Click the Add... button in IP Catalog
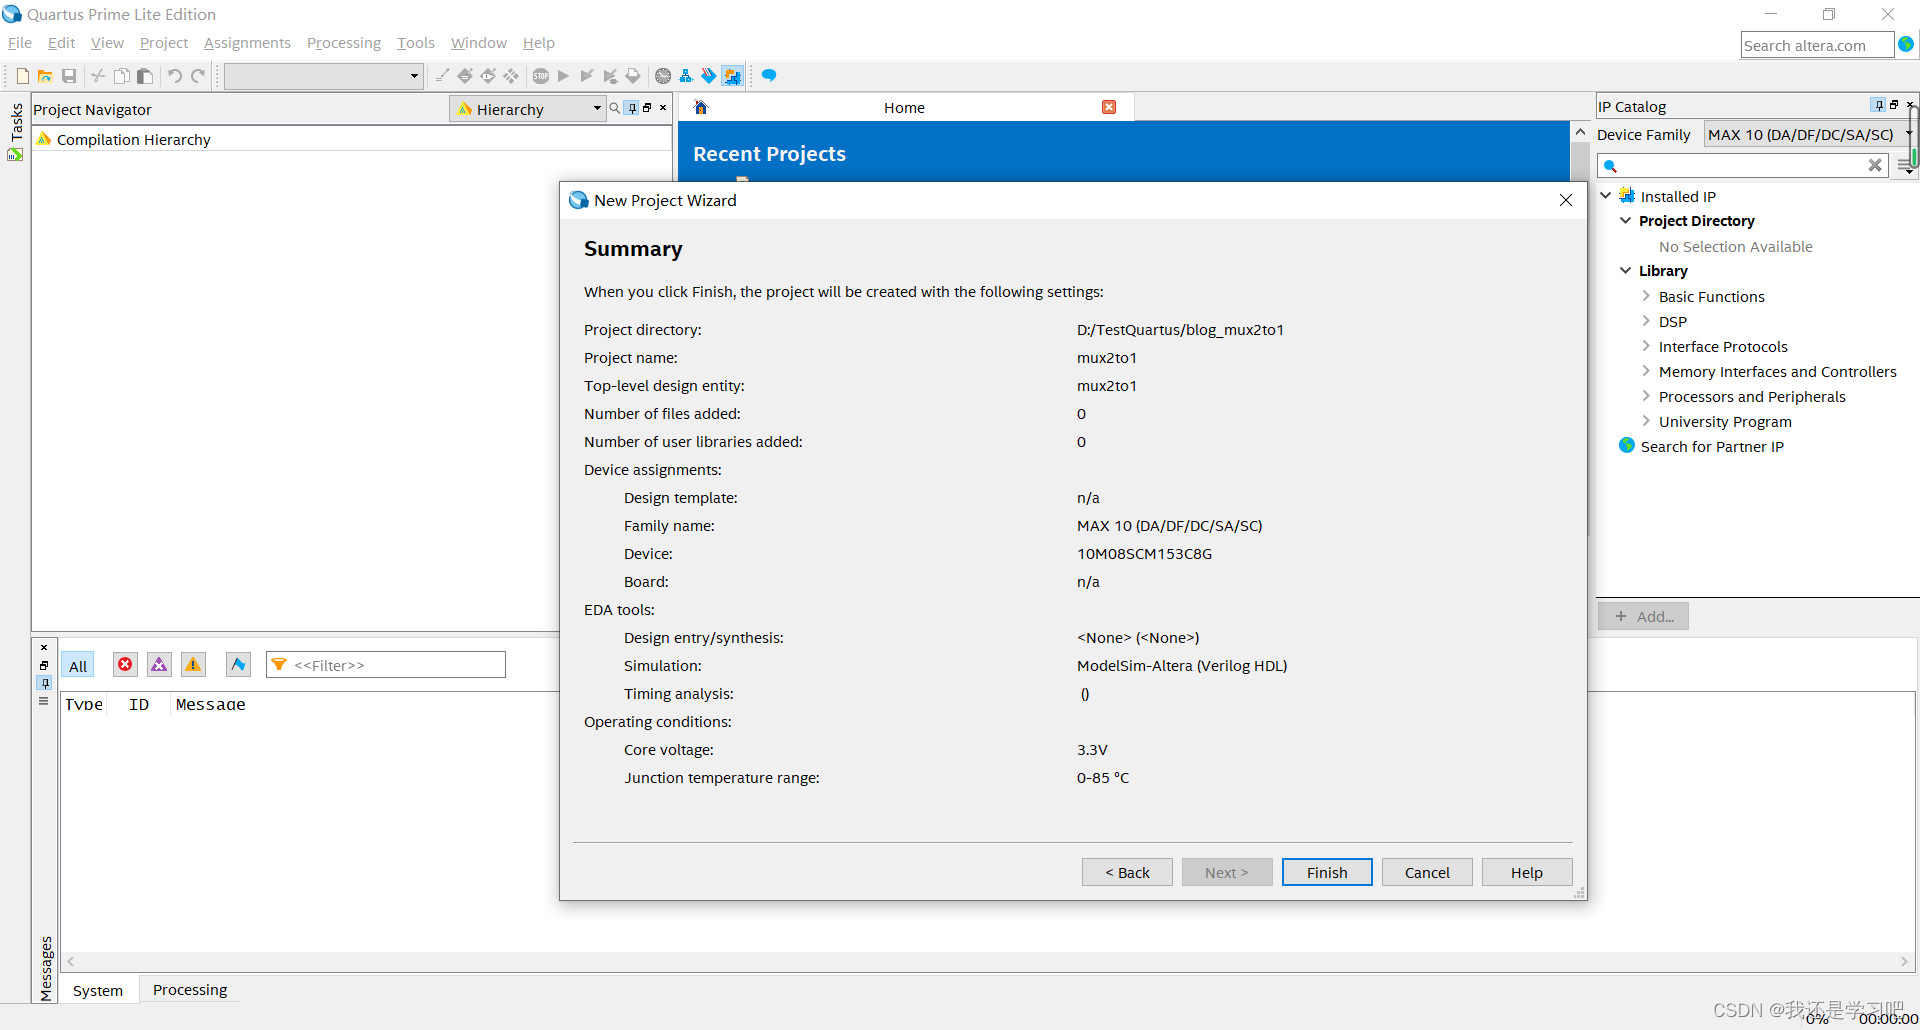 (x=1644, y=616)
